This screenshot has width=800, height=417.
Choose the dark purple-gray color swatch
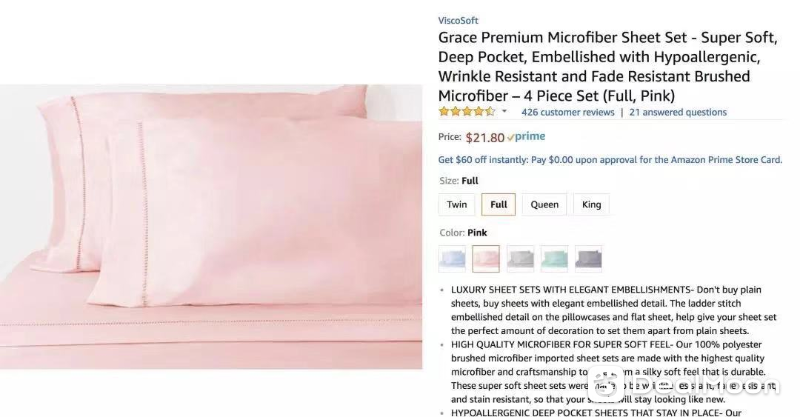(x=588, y=259)
